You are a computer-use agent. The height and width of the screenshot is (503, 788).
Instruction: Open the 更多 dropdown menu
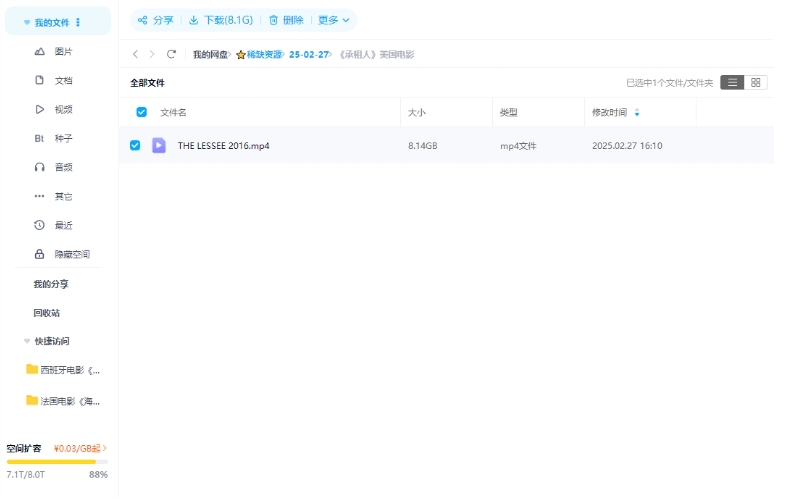coord(334,21)
